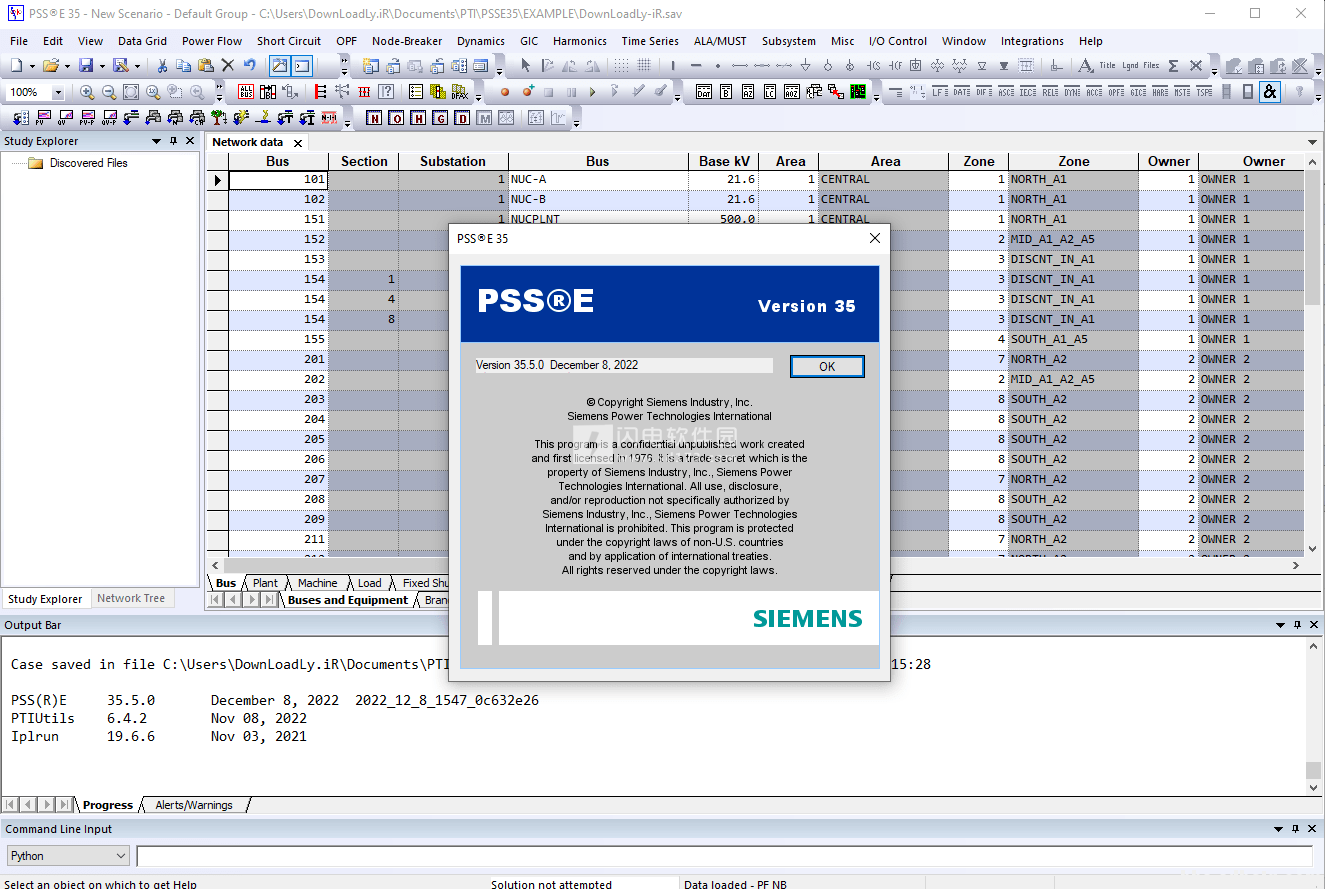Image resolution: width=1325 pixels, height=889 pixels.
Task: Click the ALL BUS toolbar icon
Action: point(246,92)
